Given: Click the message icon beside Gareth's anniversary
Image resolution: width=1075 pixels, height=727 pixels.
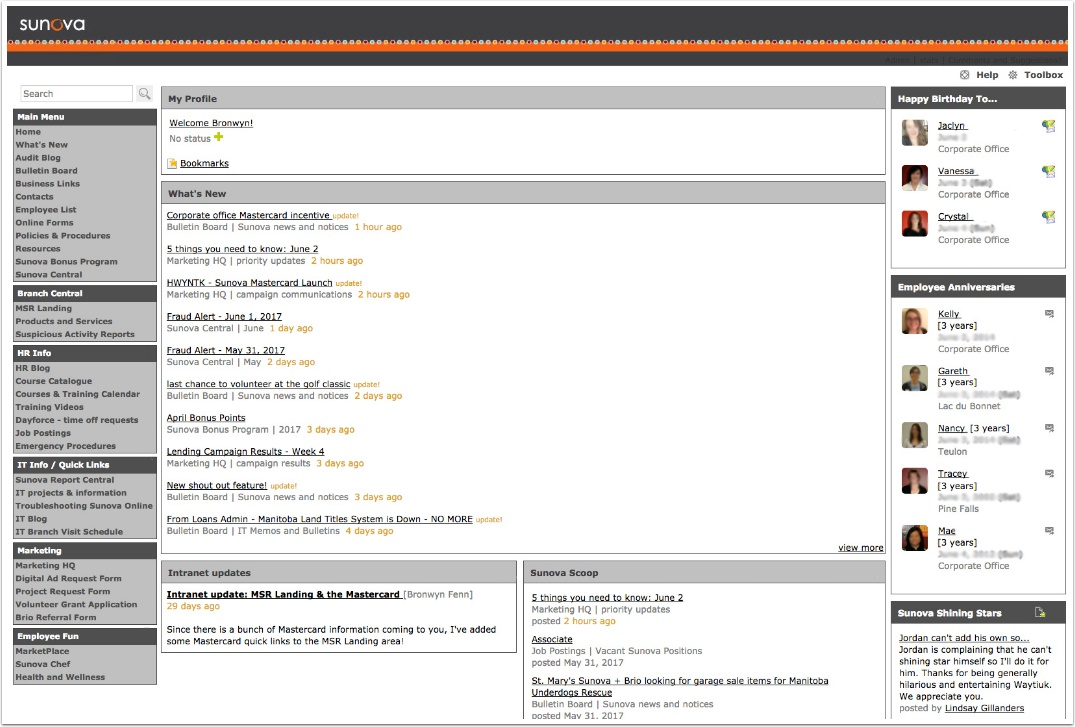Looking at the screenshot, I should click(1049, 370).
